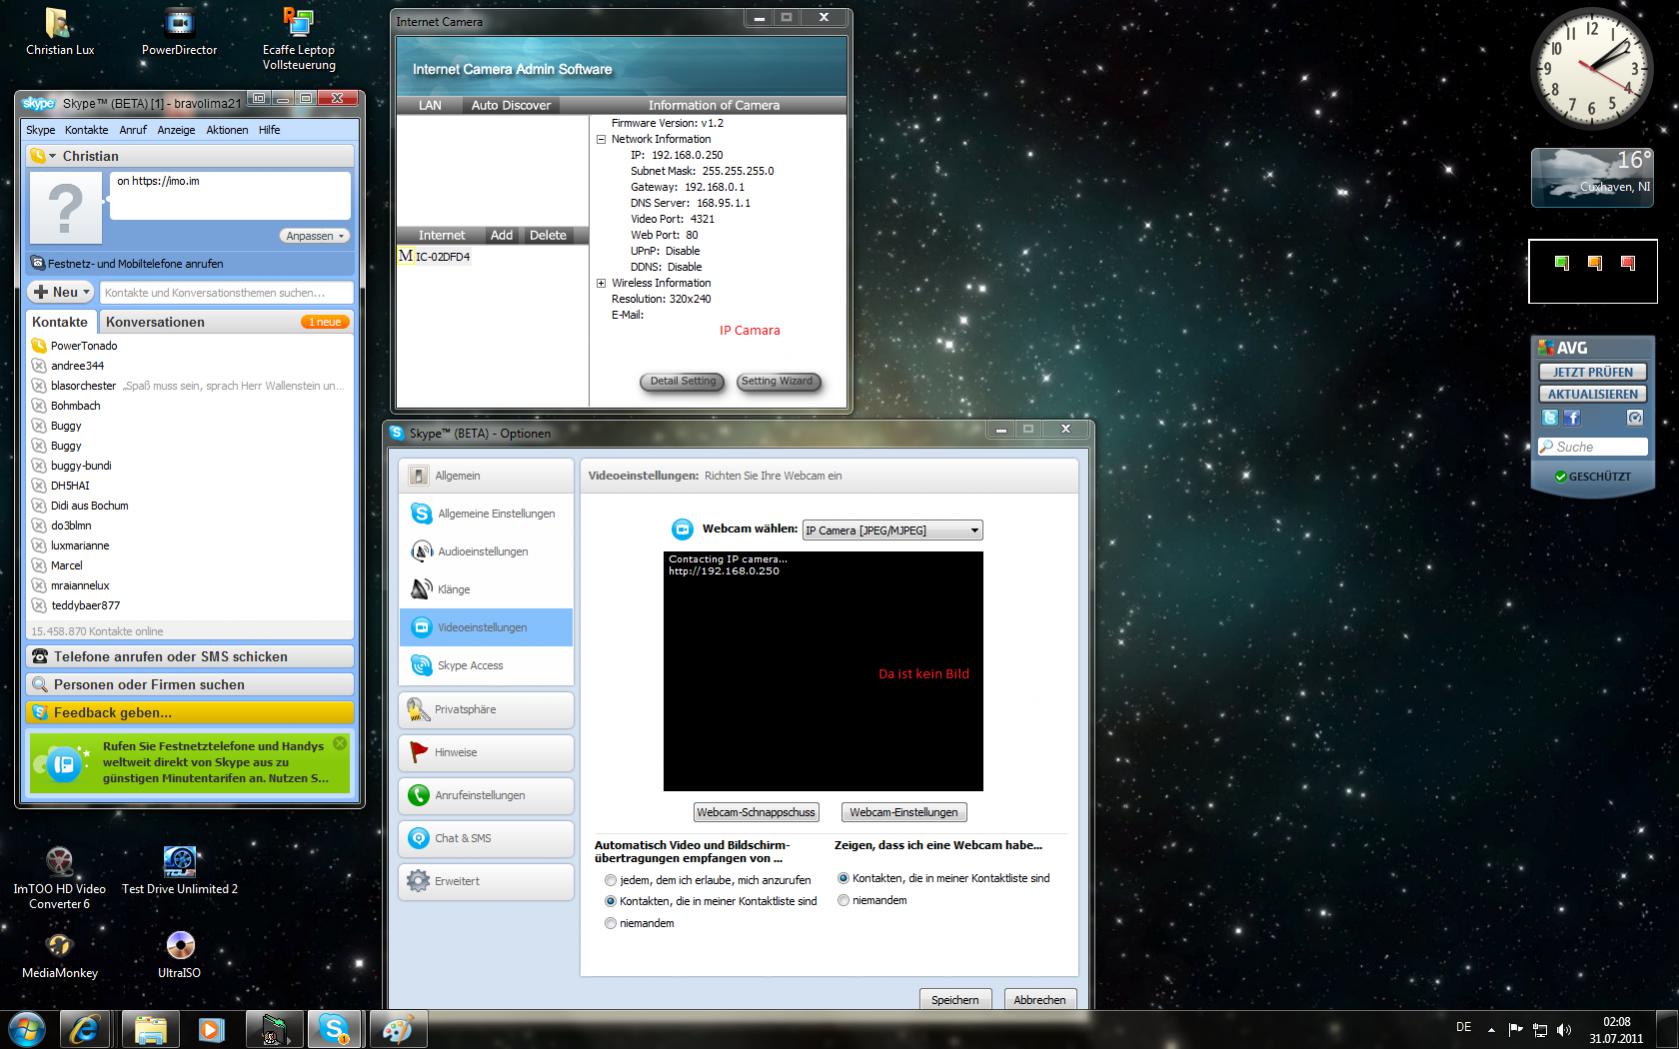This screenshot has height=1049, width=1679.
Task: Select 'niemandem' under automatic video reception
Action: click(610, 923)
